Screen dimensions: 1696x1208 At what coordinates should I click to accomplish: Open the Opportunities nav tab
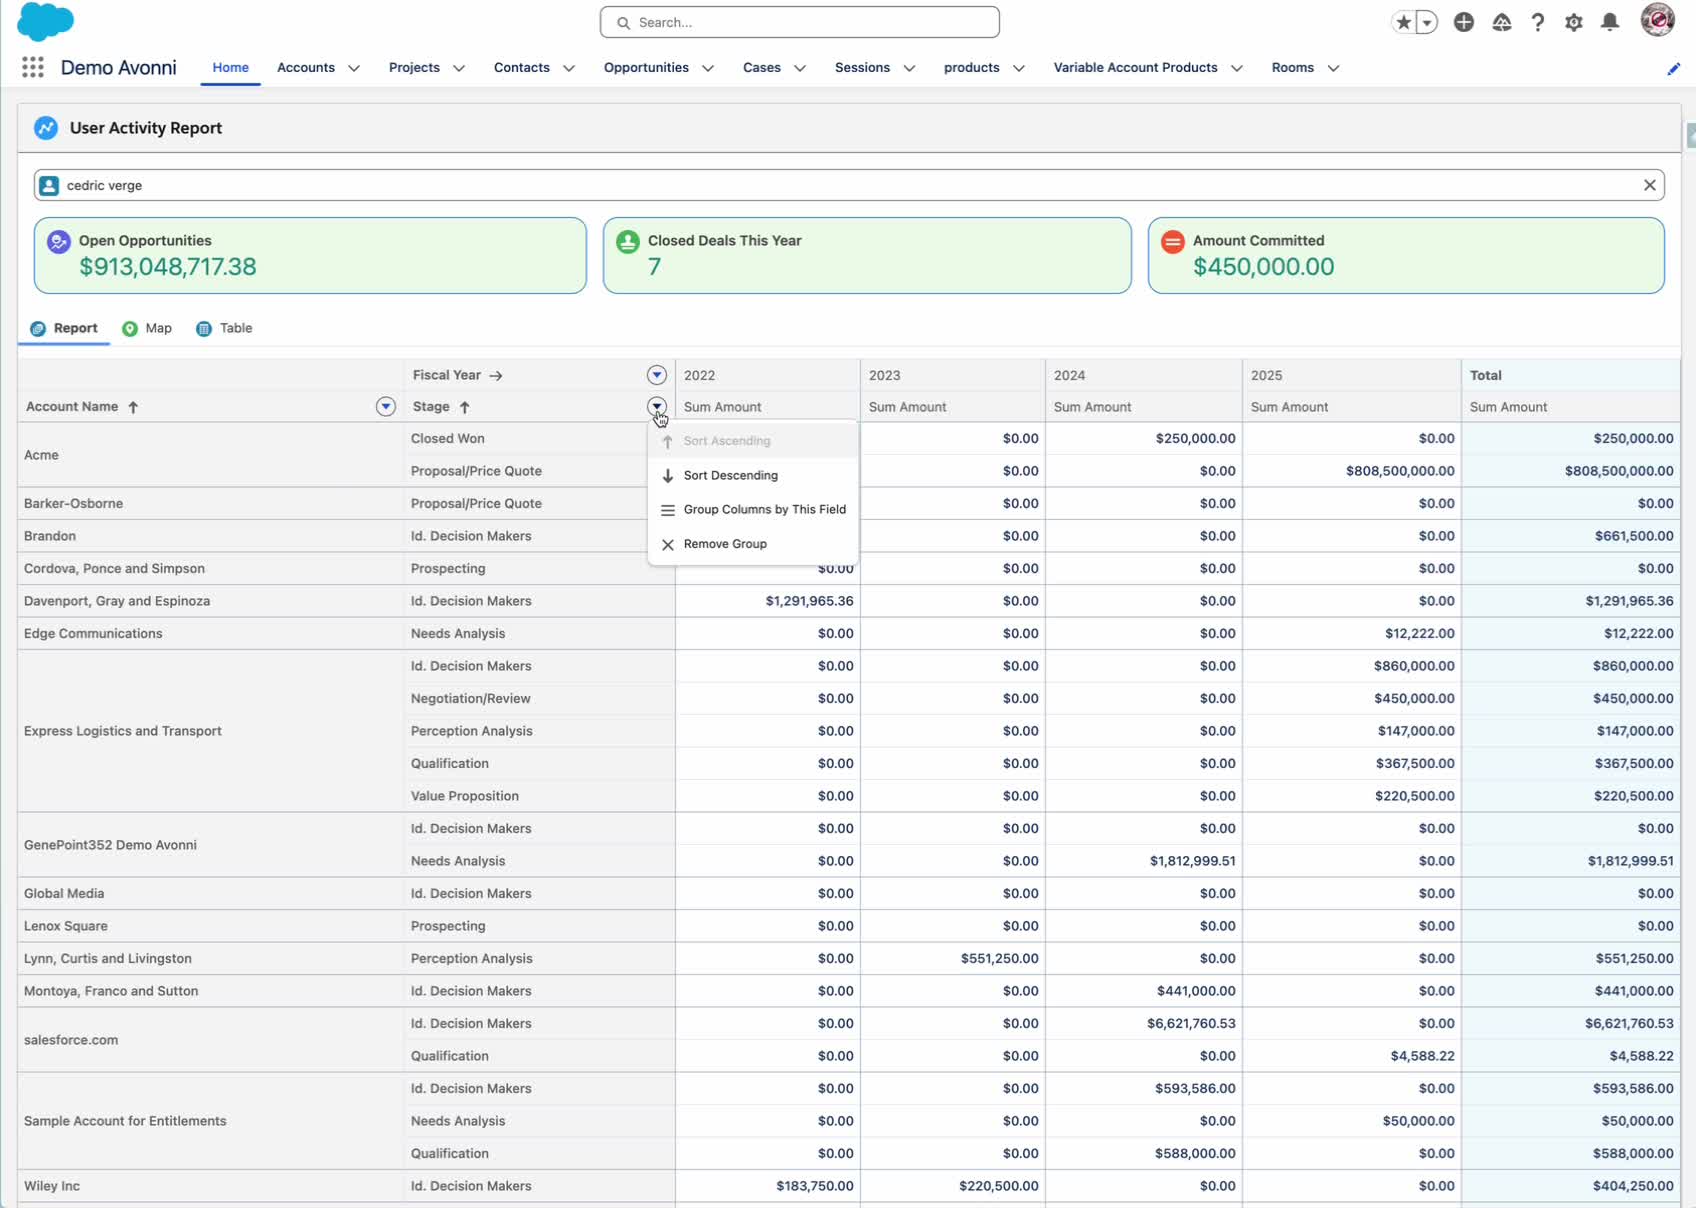(x=646, y=68)
